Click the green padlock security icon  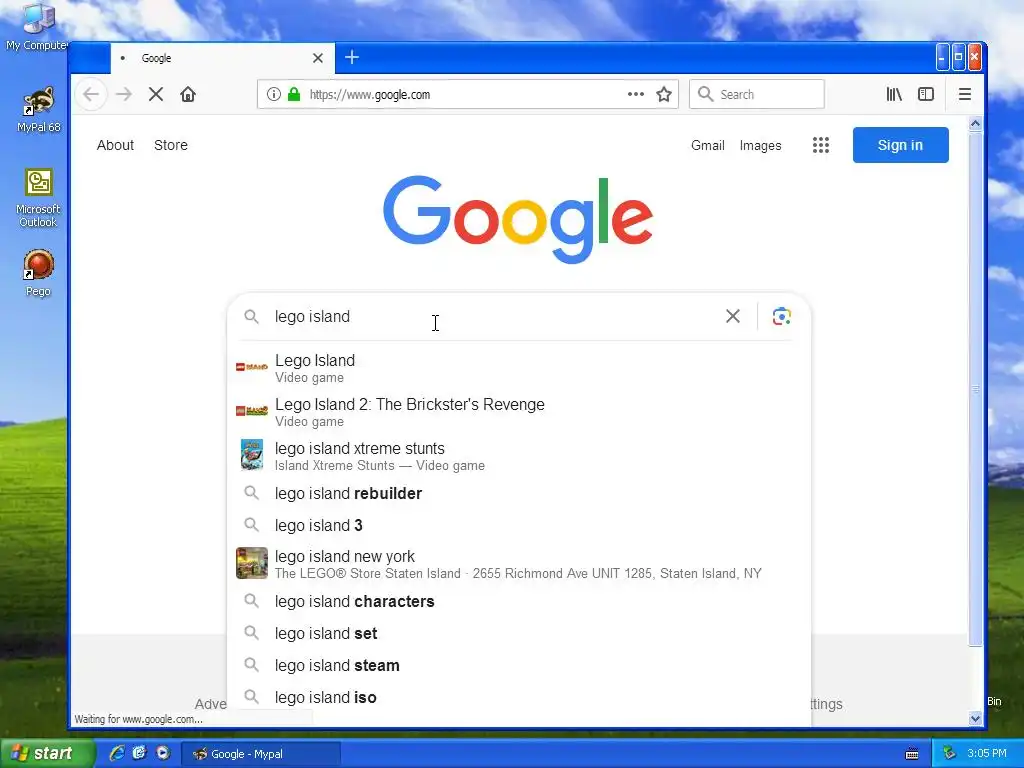[294, 94]
